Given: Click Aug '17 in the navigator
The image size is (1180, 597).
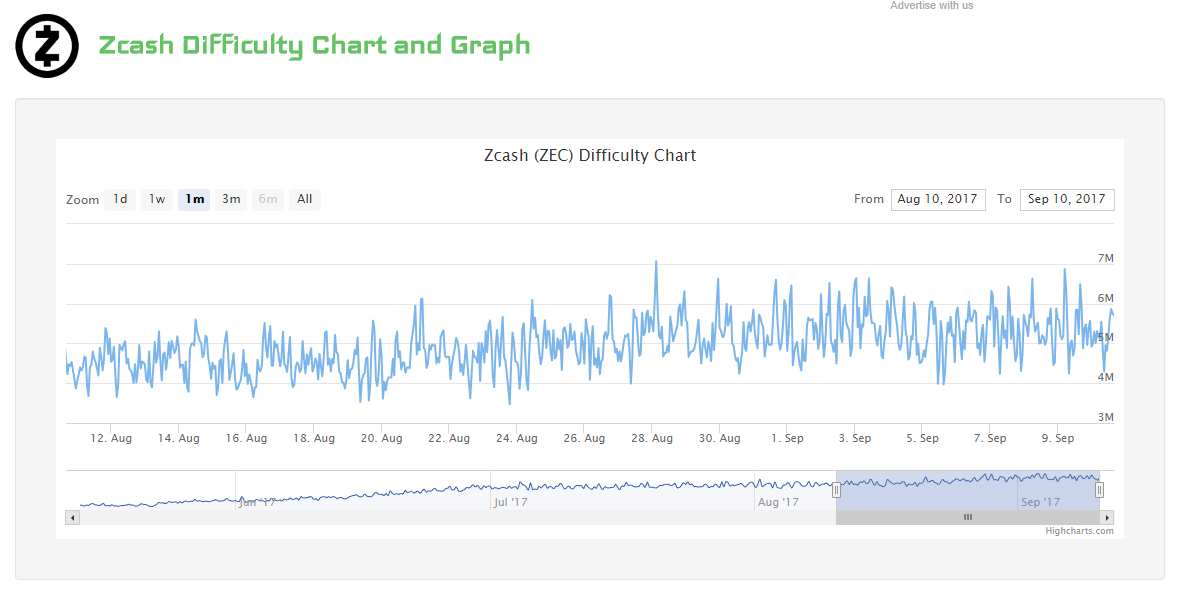Looking at the screenshot, I should pos(778,502).
